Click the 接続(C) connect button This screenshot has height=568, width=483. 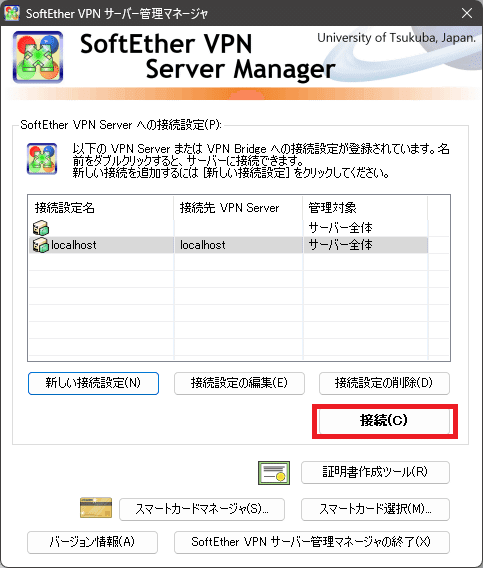[x=384, y=421]
